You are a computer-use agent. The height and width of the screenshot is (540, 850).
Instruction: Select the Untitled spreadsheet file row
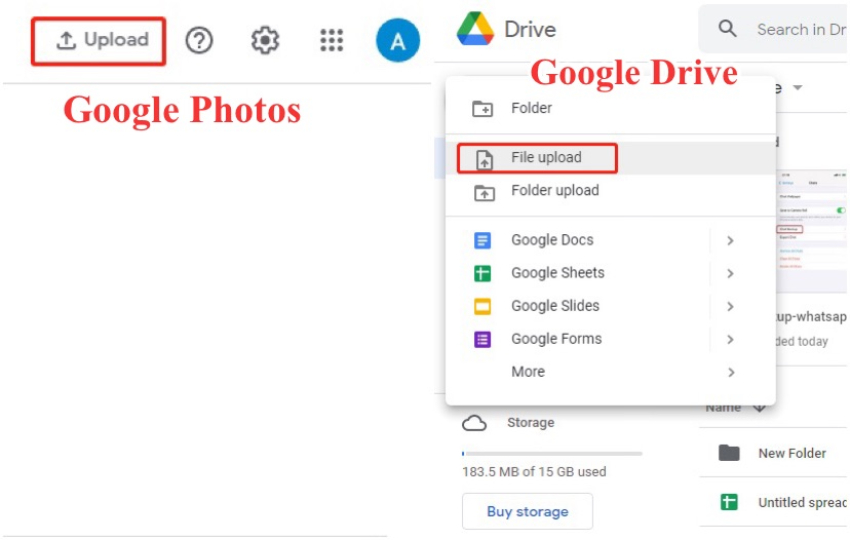click(x=774, y=503)
